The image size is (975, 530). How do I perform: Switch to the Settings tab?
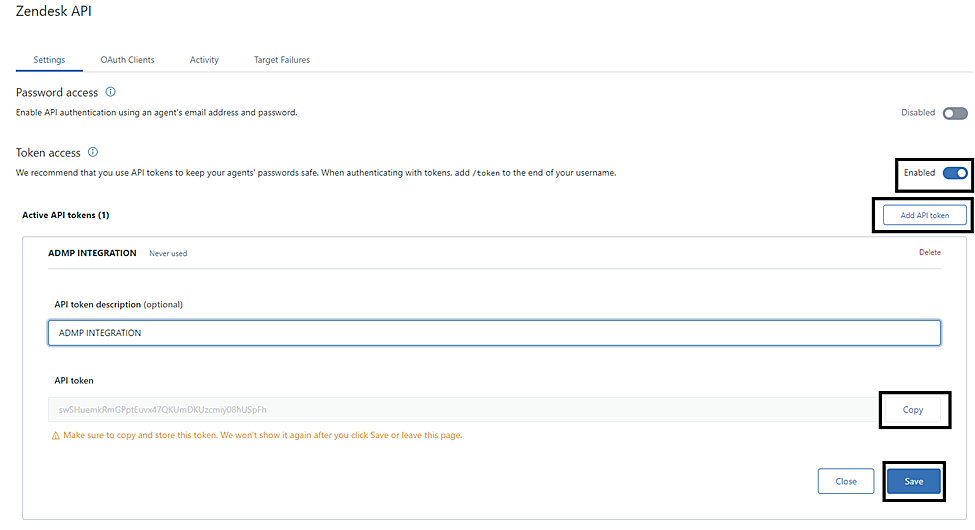pos(49,60)
